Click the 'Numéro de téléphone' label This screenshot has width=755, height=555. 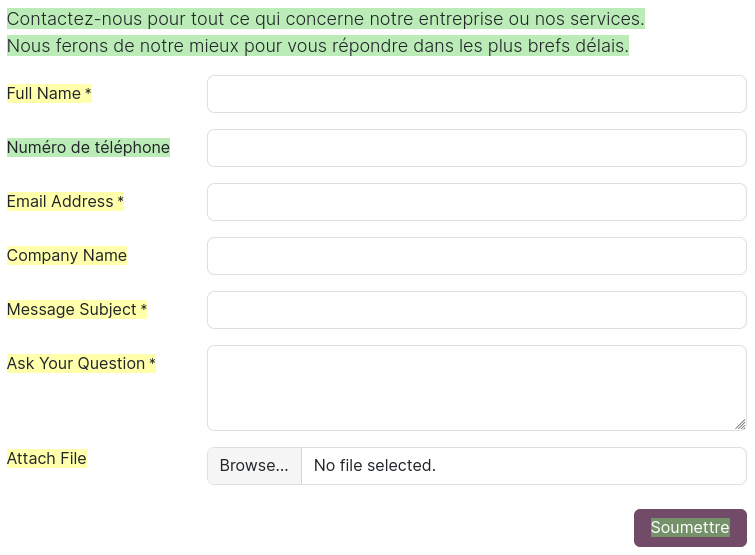pyautogui.click(x=88, y=148)
